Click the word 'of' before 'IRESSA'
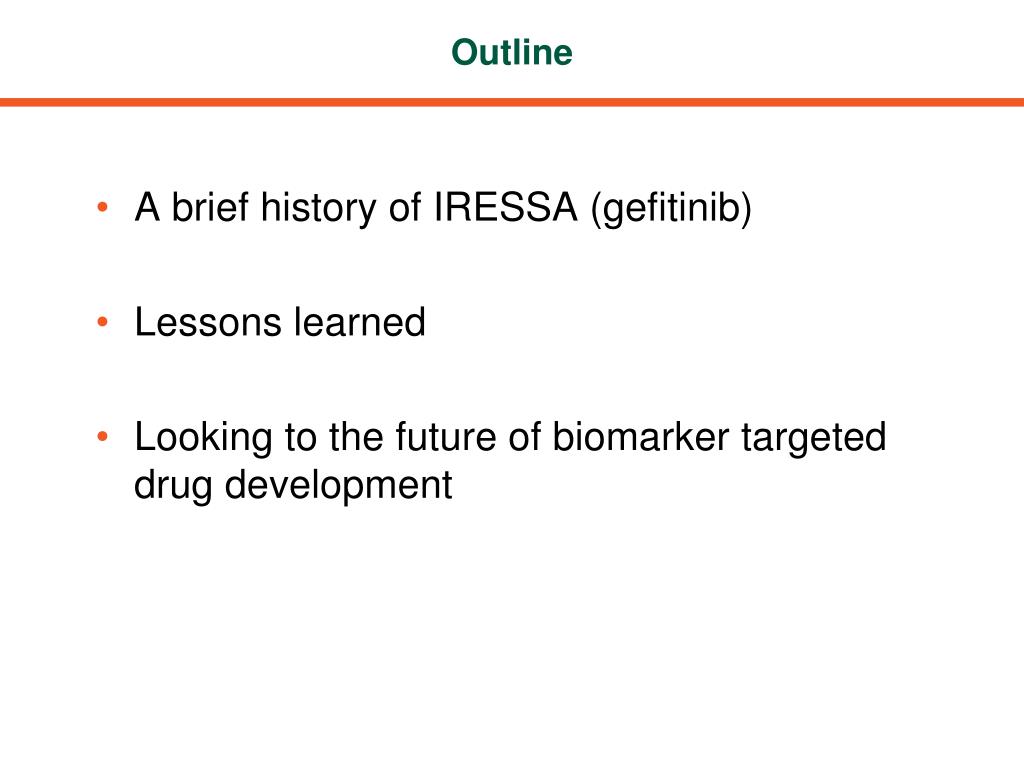This screenshot has height=768, width=1024. tap(405, 207)
